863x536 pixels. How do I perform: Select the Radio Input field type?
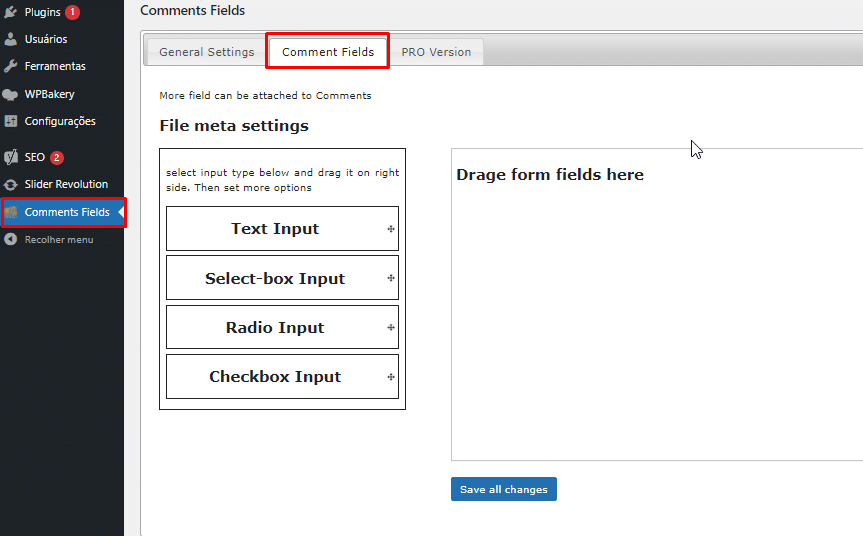pos(282,327)
